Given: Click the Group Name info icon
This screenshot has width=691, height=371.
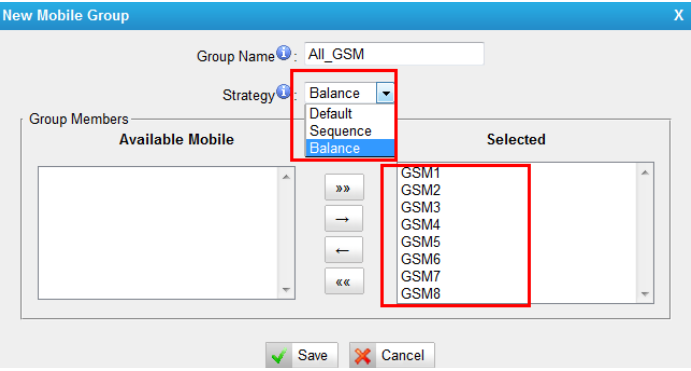Looking at the screenshot, I should coord(283,53).
